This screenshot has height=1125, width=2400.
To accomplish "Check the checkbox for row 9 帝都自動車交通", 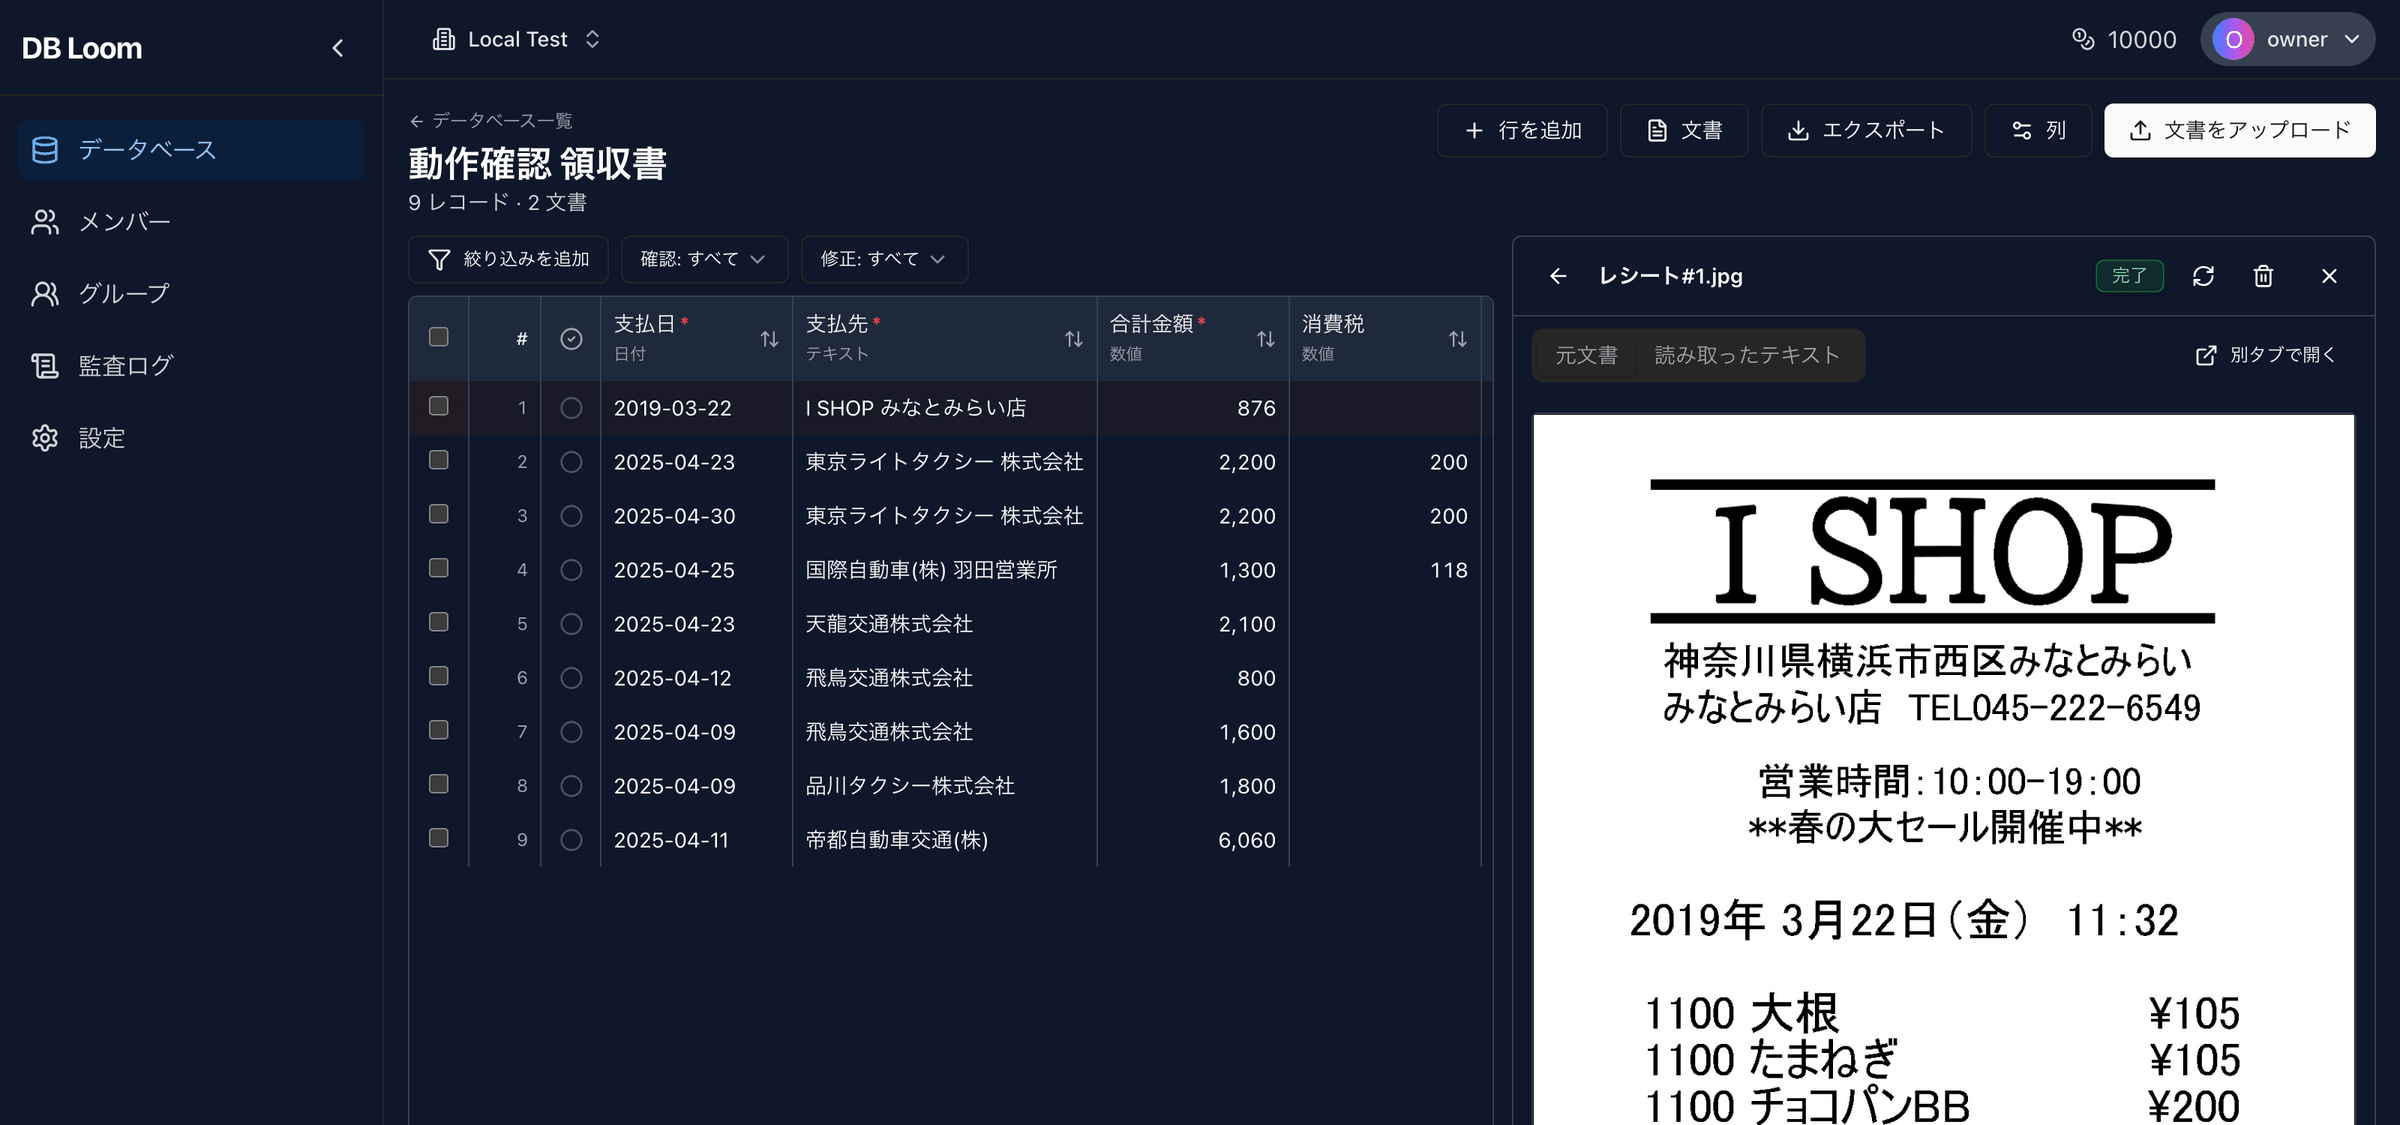I will pyautogui.click(x=439, y=838).
